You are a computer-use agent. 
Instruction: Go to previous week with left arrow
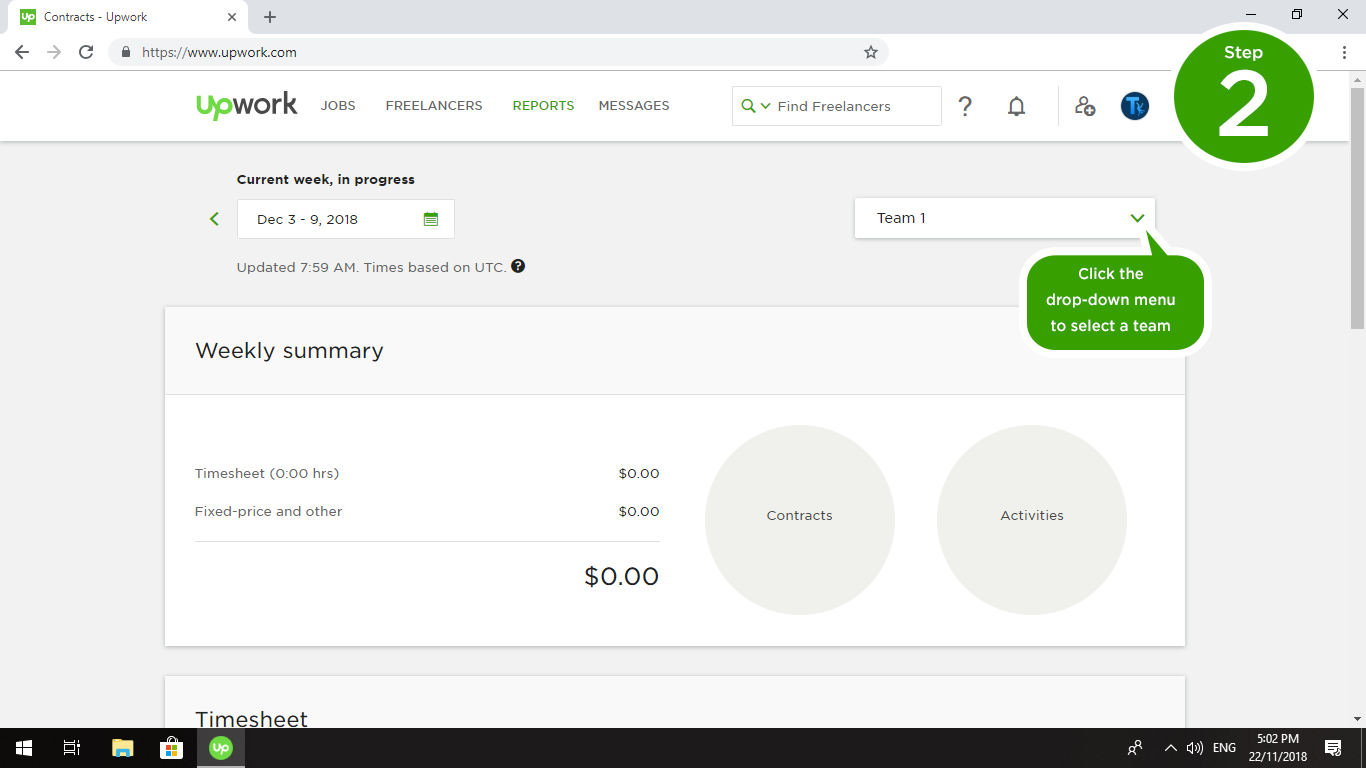[214, 219]
